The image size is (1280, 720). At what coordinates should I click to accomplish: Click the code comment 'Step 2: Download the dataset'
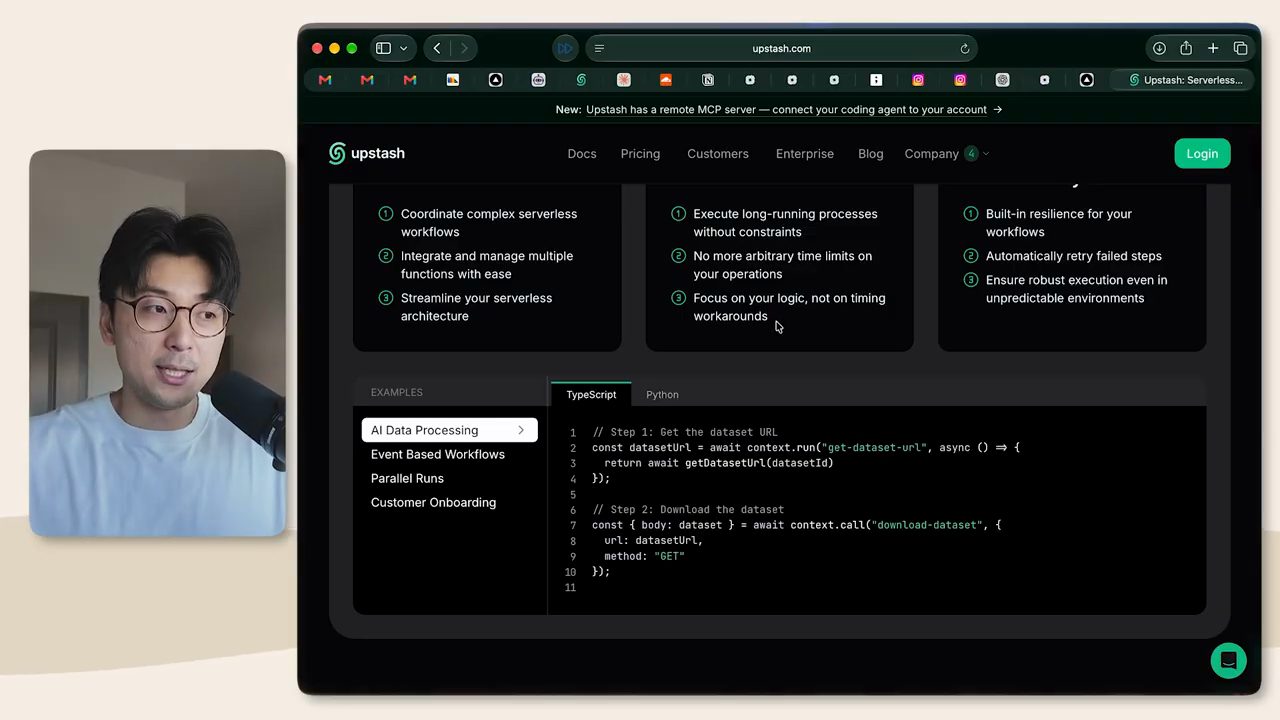pyautogui.click(x=688, y=510)
